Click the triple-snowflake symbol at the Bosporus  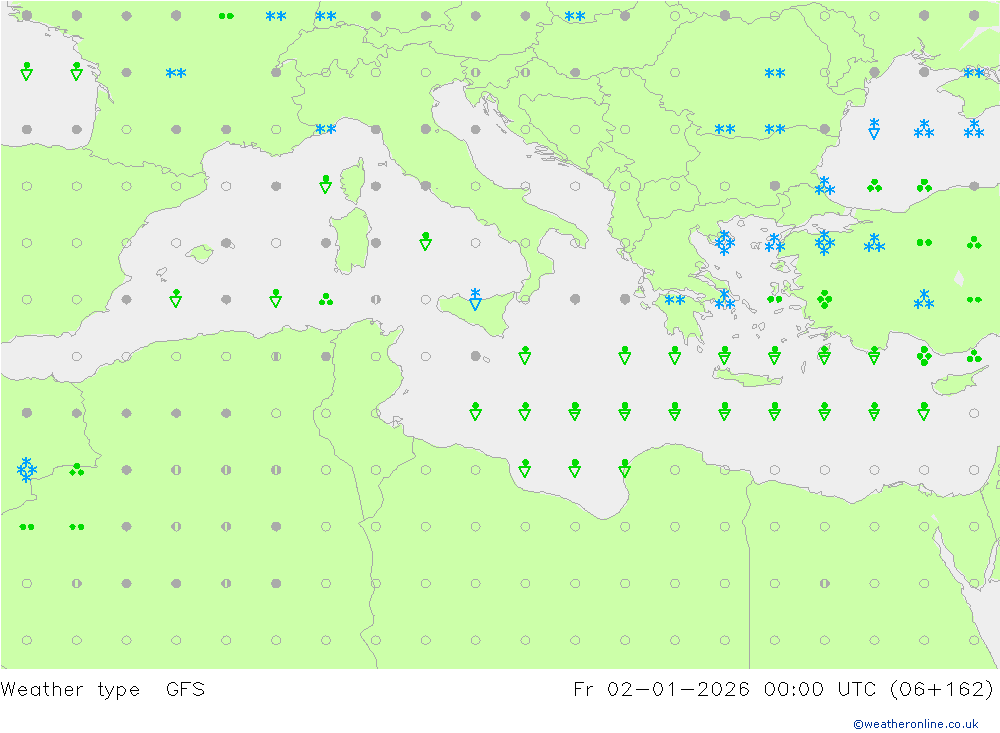coord(825,186)
